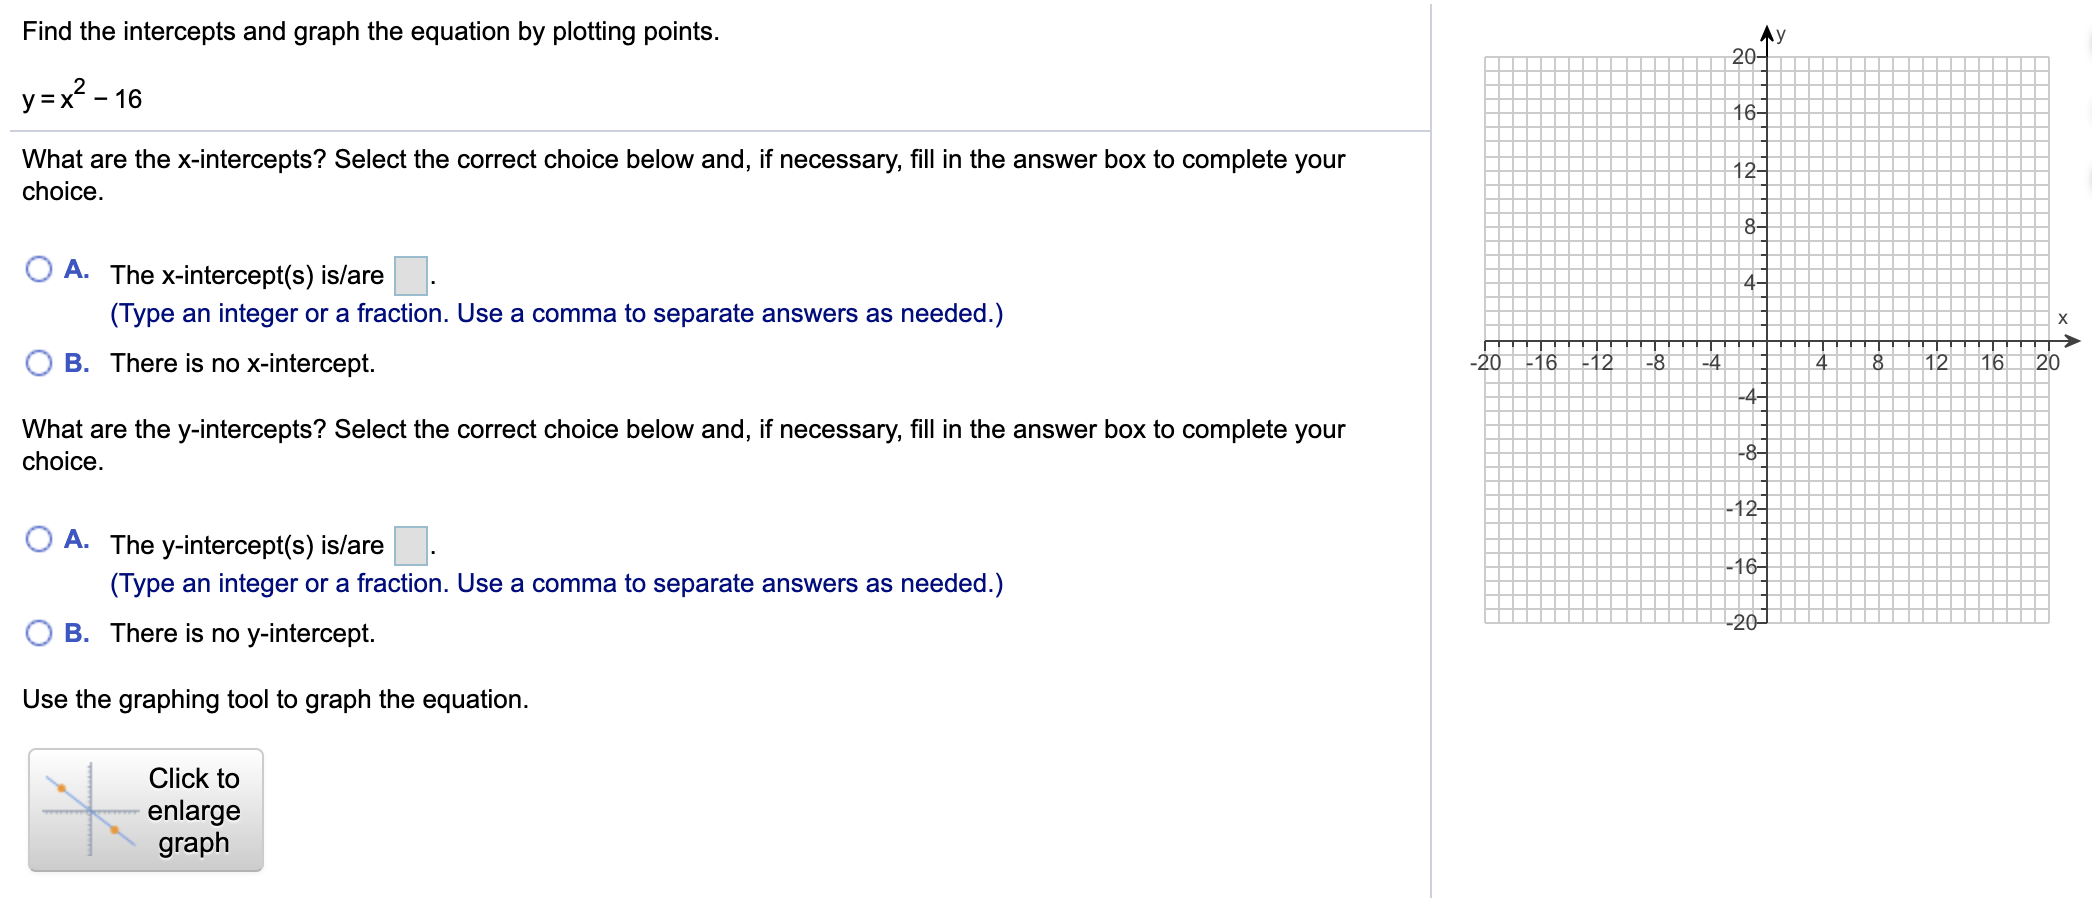Select choice B stating there is no y-intercept
The height and width of the screenshot is (898, 2092).
tap(39, 632)
